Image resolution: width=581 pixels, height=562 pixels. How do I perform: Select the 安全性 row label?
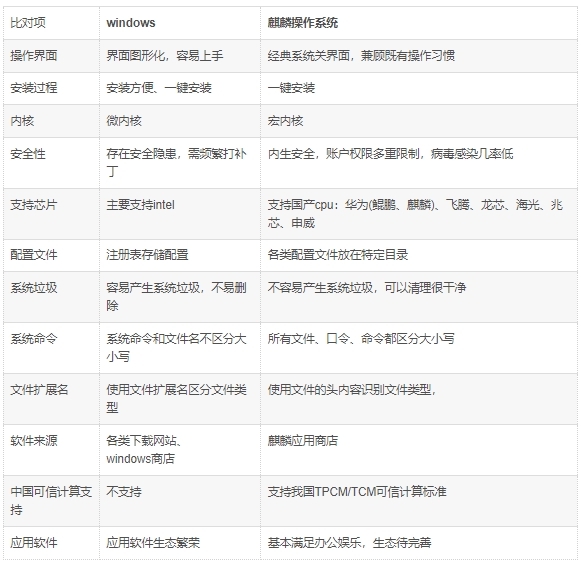click(x=52, y=163)
